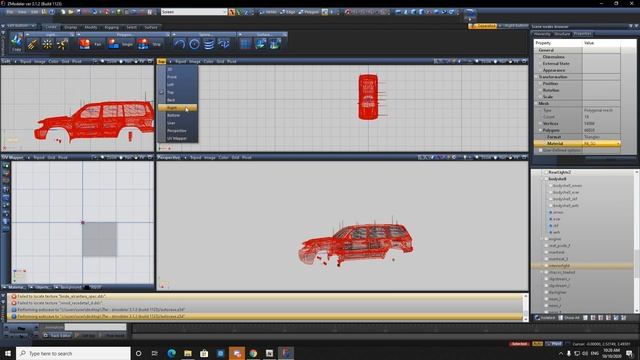This screenshot has height=360, width=640.
Task: Toggle User-defined options checkbox
Action: [541, 150]
